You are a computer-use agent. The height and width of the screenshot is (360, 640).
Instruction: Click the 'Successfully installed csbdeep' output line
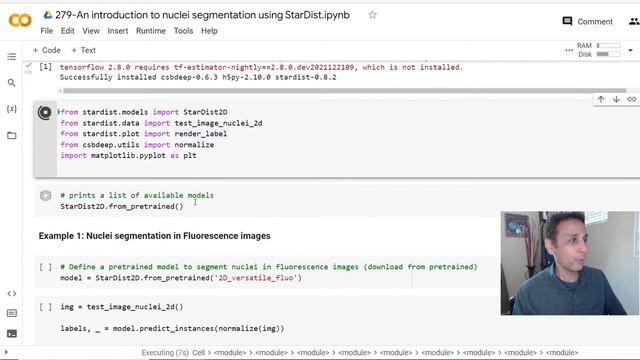tap(198, 77)
